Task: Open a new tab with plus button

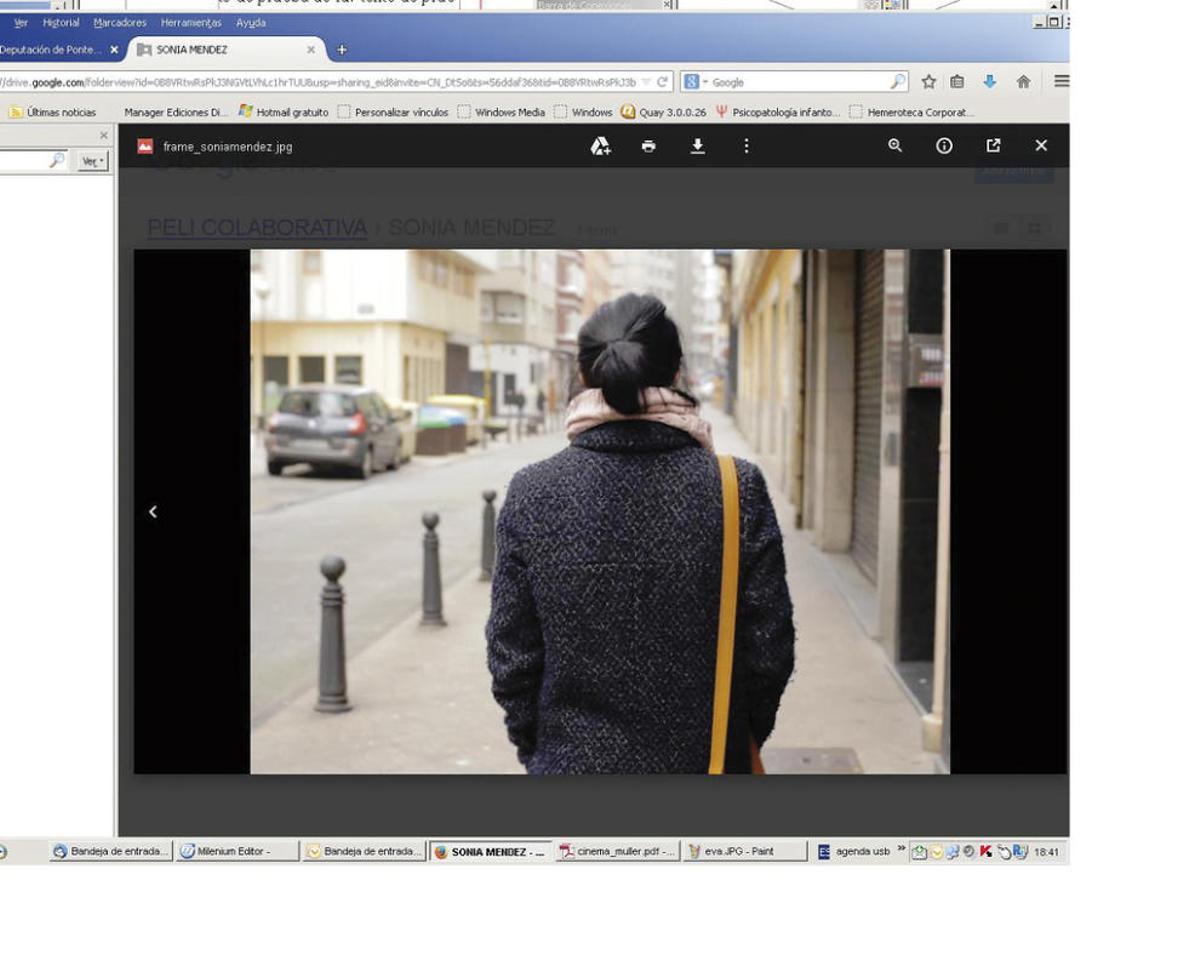Action: point(341,49)
